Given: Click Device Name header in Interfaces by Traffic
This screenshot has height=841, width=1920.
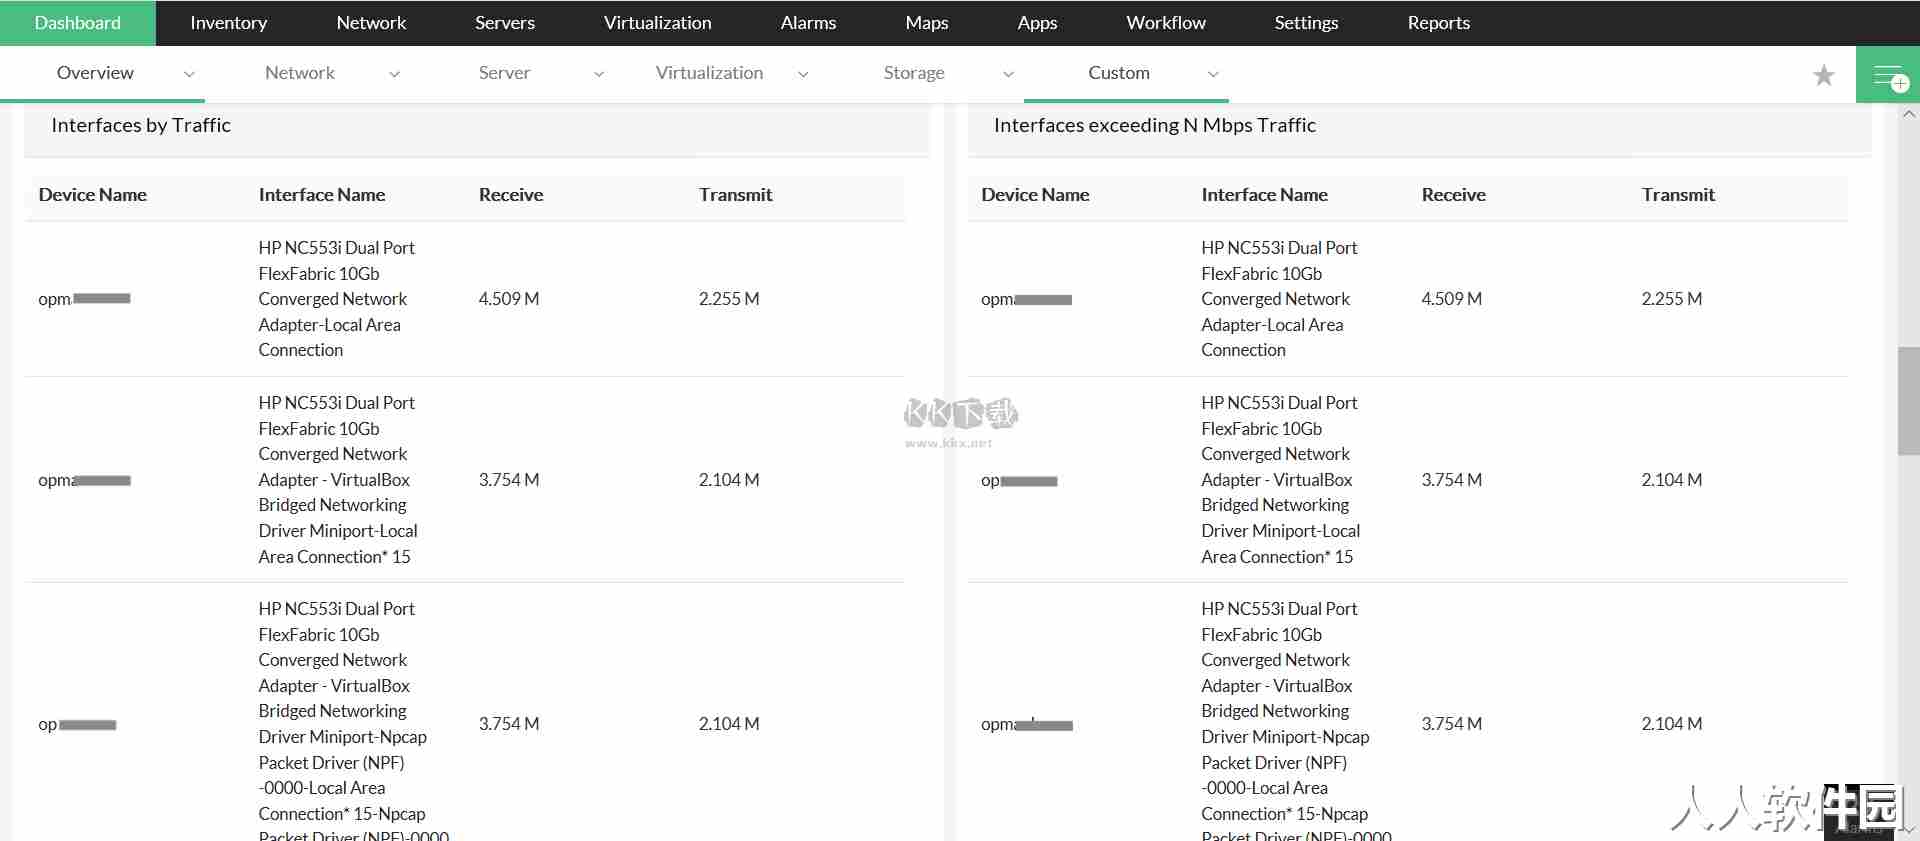Looking at the screenshot, I should pos(93,195).
